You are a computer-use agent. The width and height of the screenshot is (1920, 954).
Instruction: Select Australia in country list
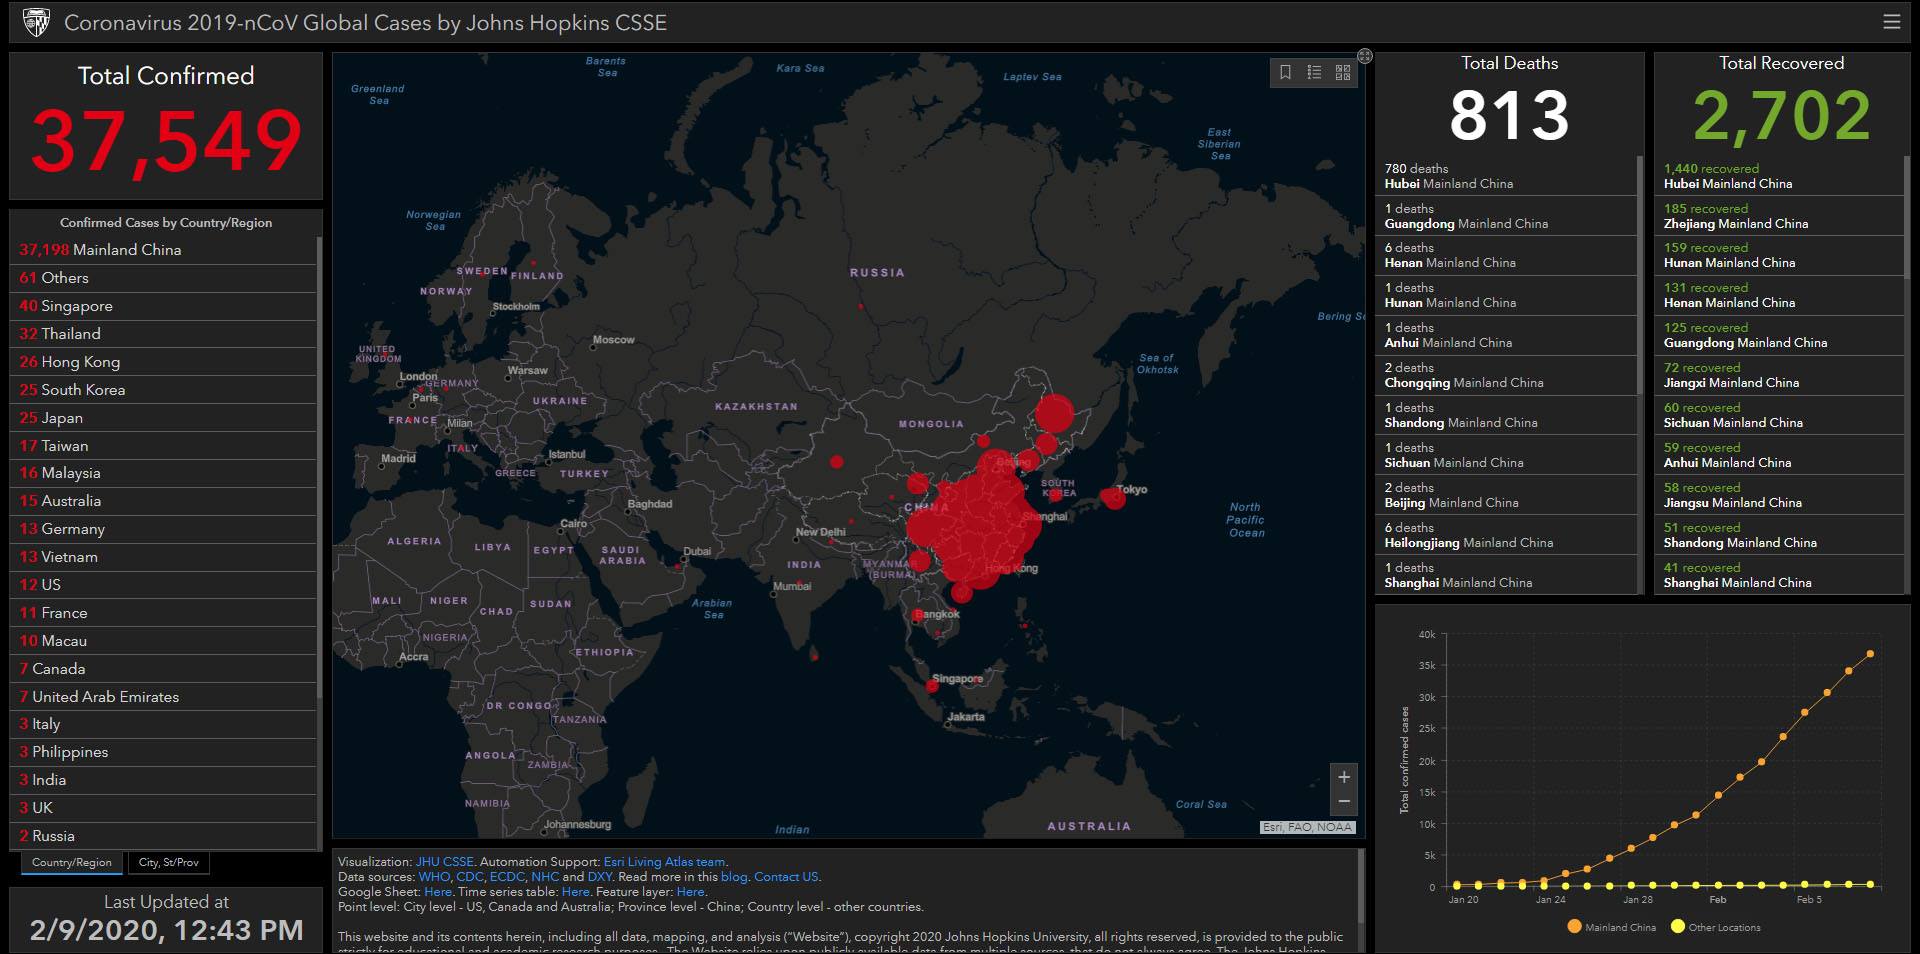[x=163, y=501]
